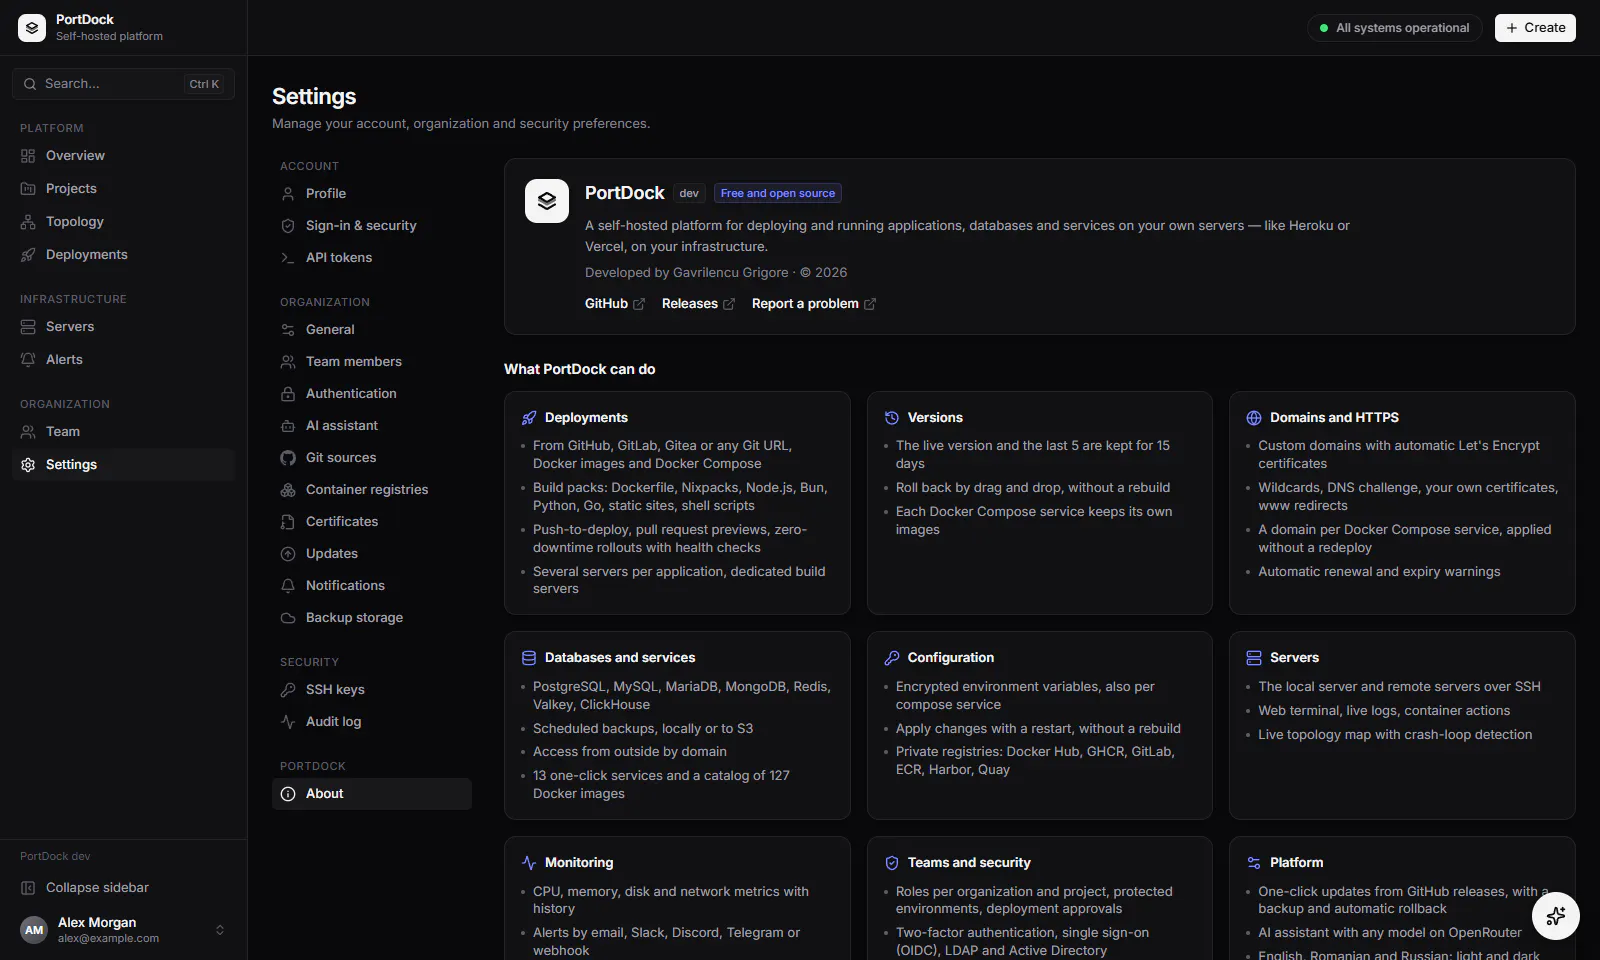Click the Databases and services card heading
1600x960 pixels.
click(620, 658)
